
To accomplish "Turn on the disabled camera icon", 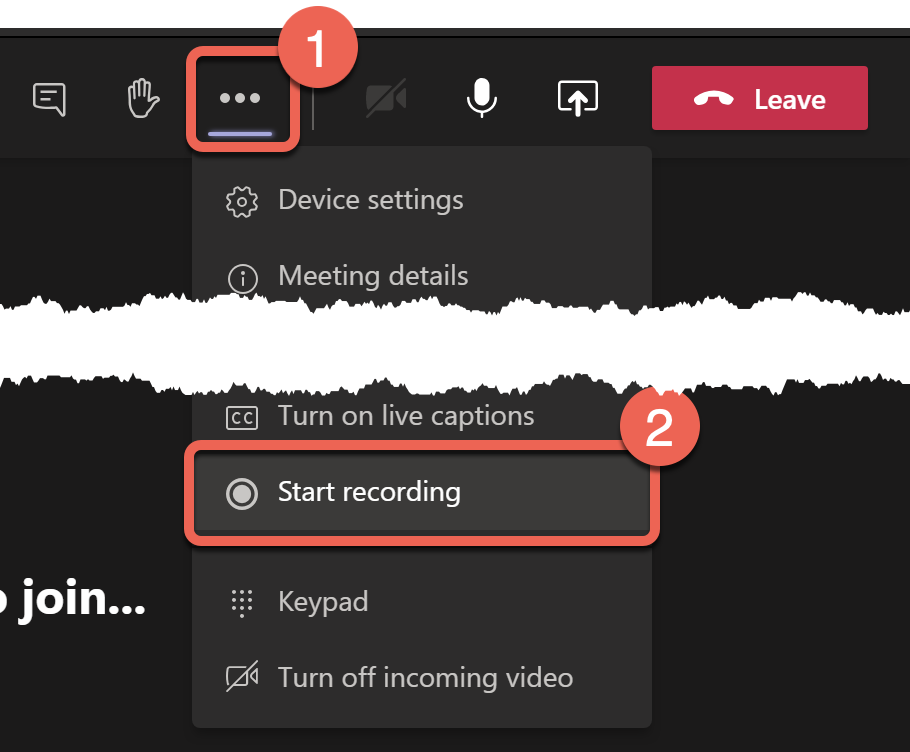I will click(387, 98).
